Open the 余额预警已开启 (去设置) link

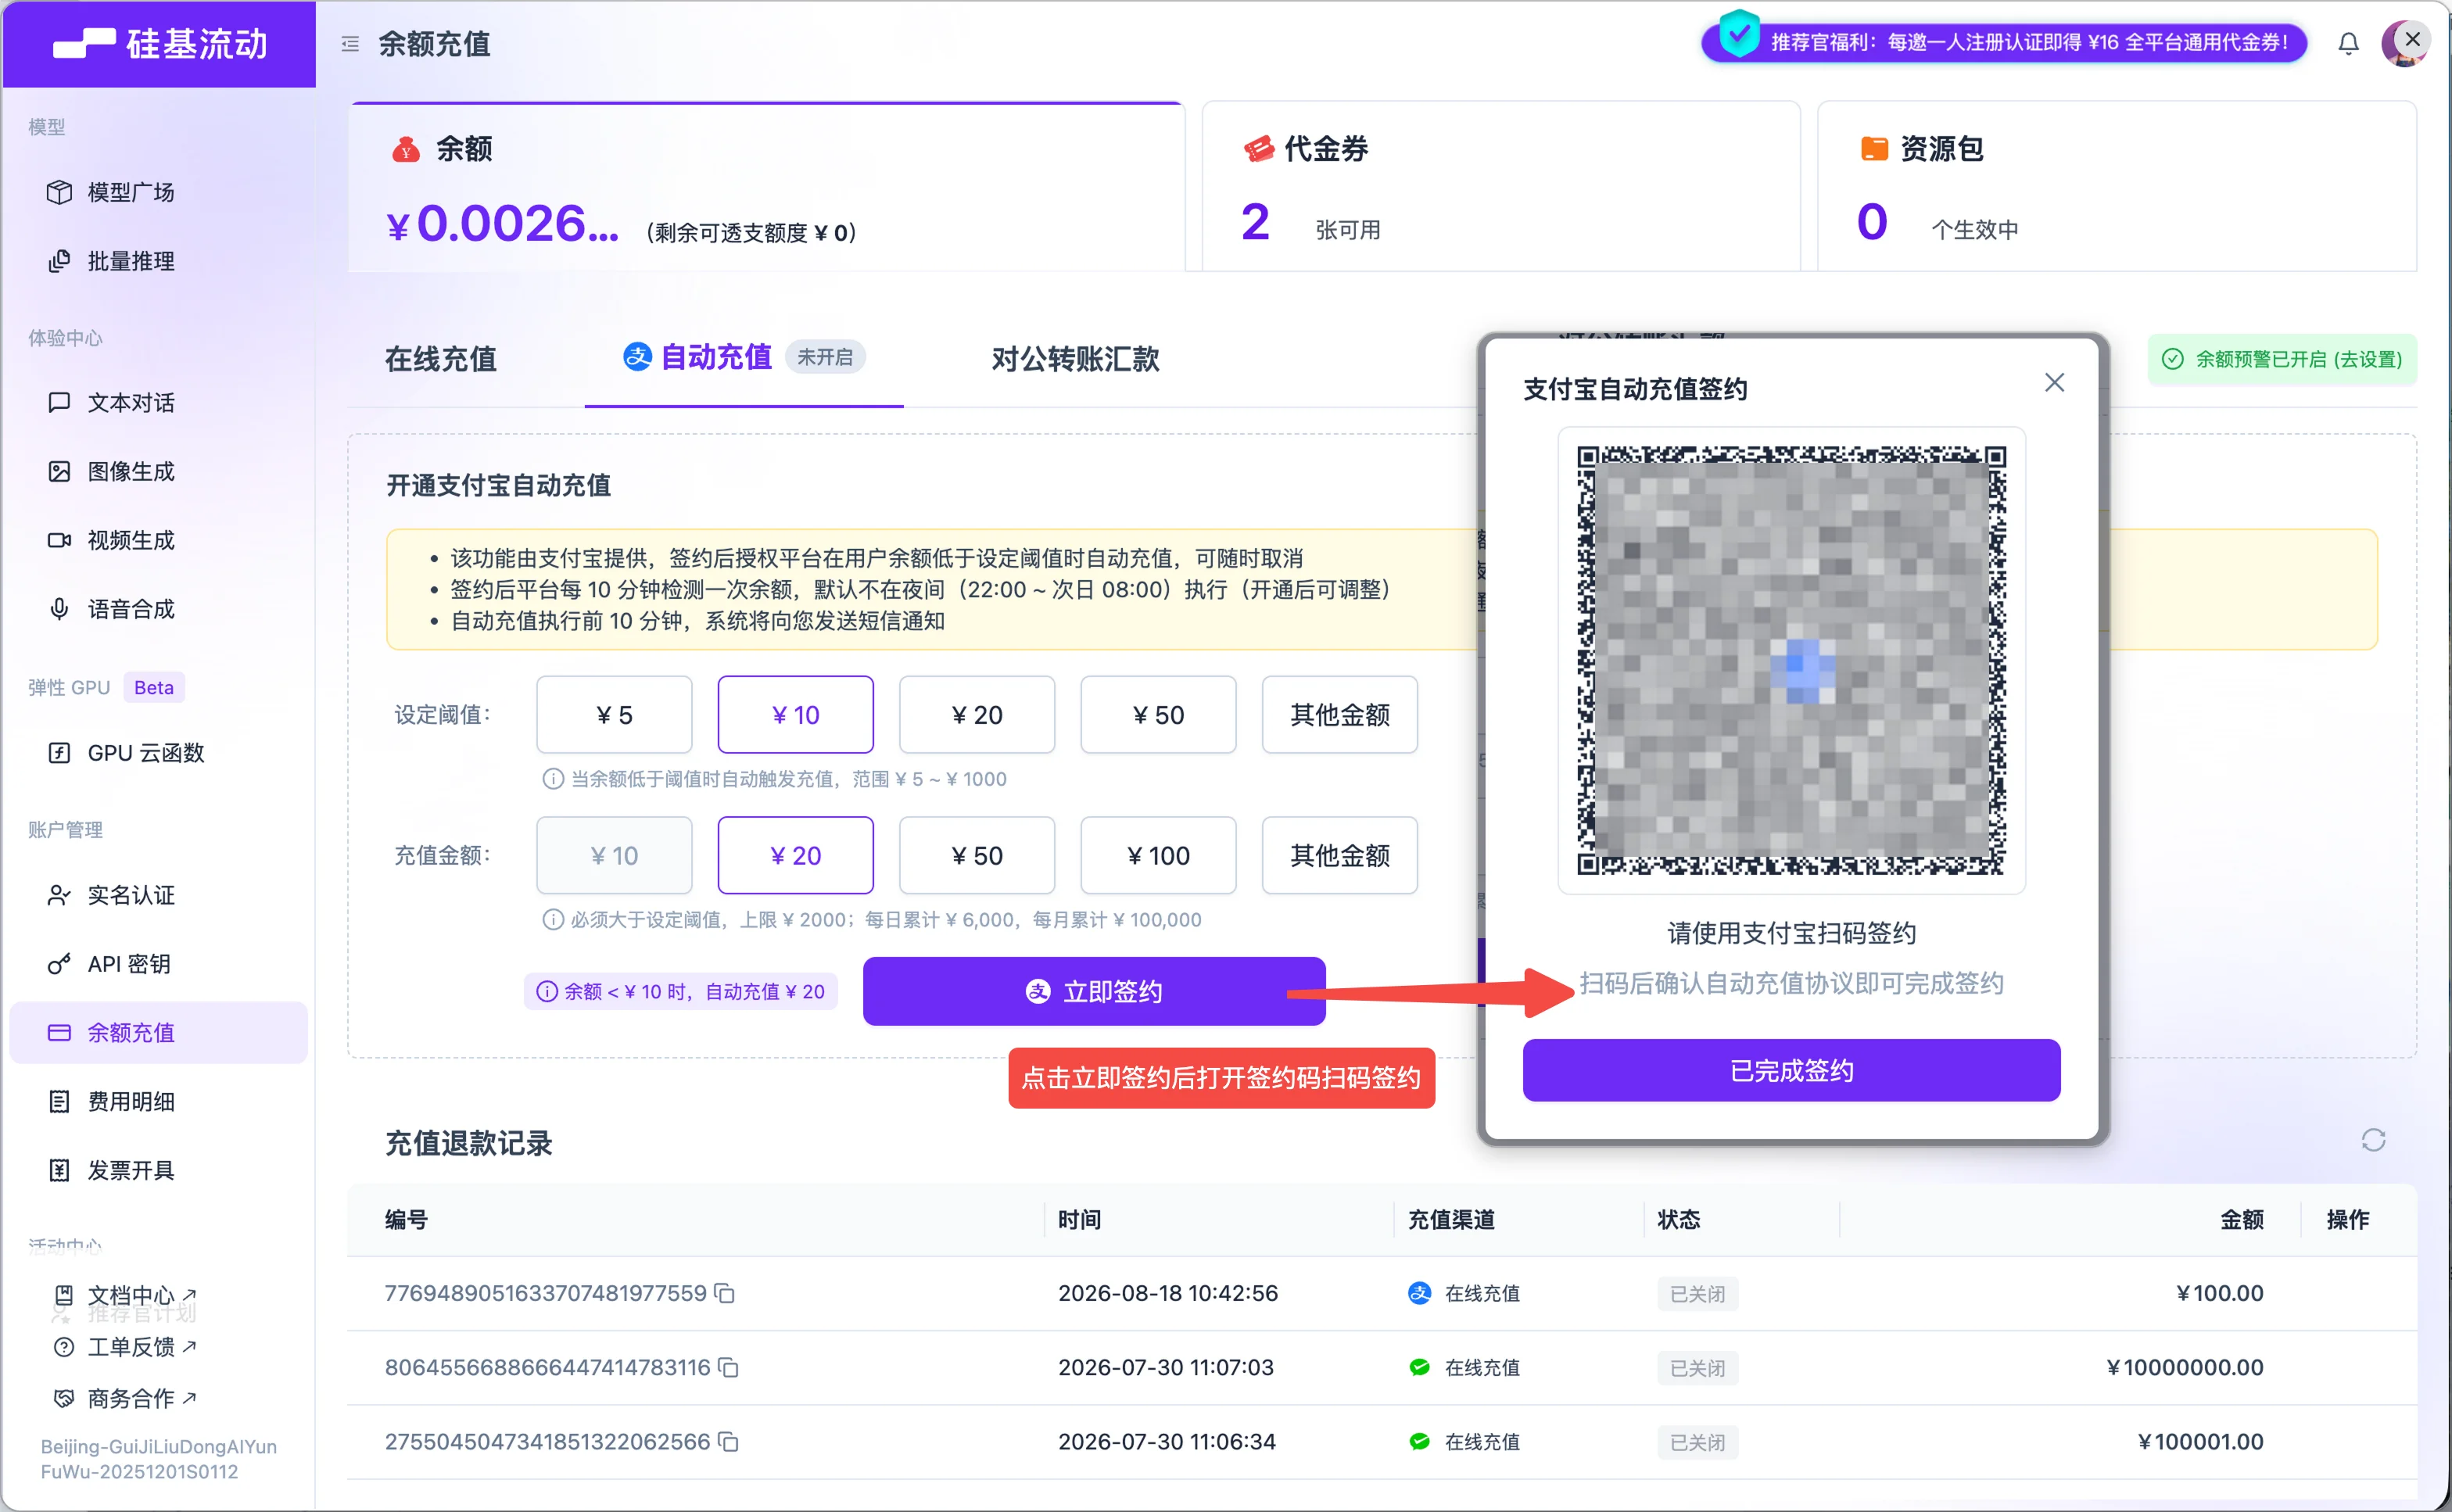coord(2282,359)
